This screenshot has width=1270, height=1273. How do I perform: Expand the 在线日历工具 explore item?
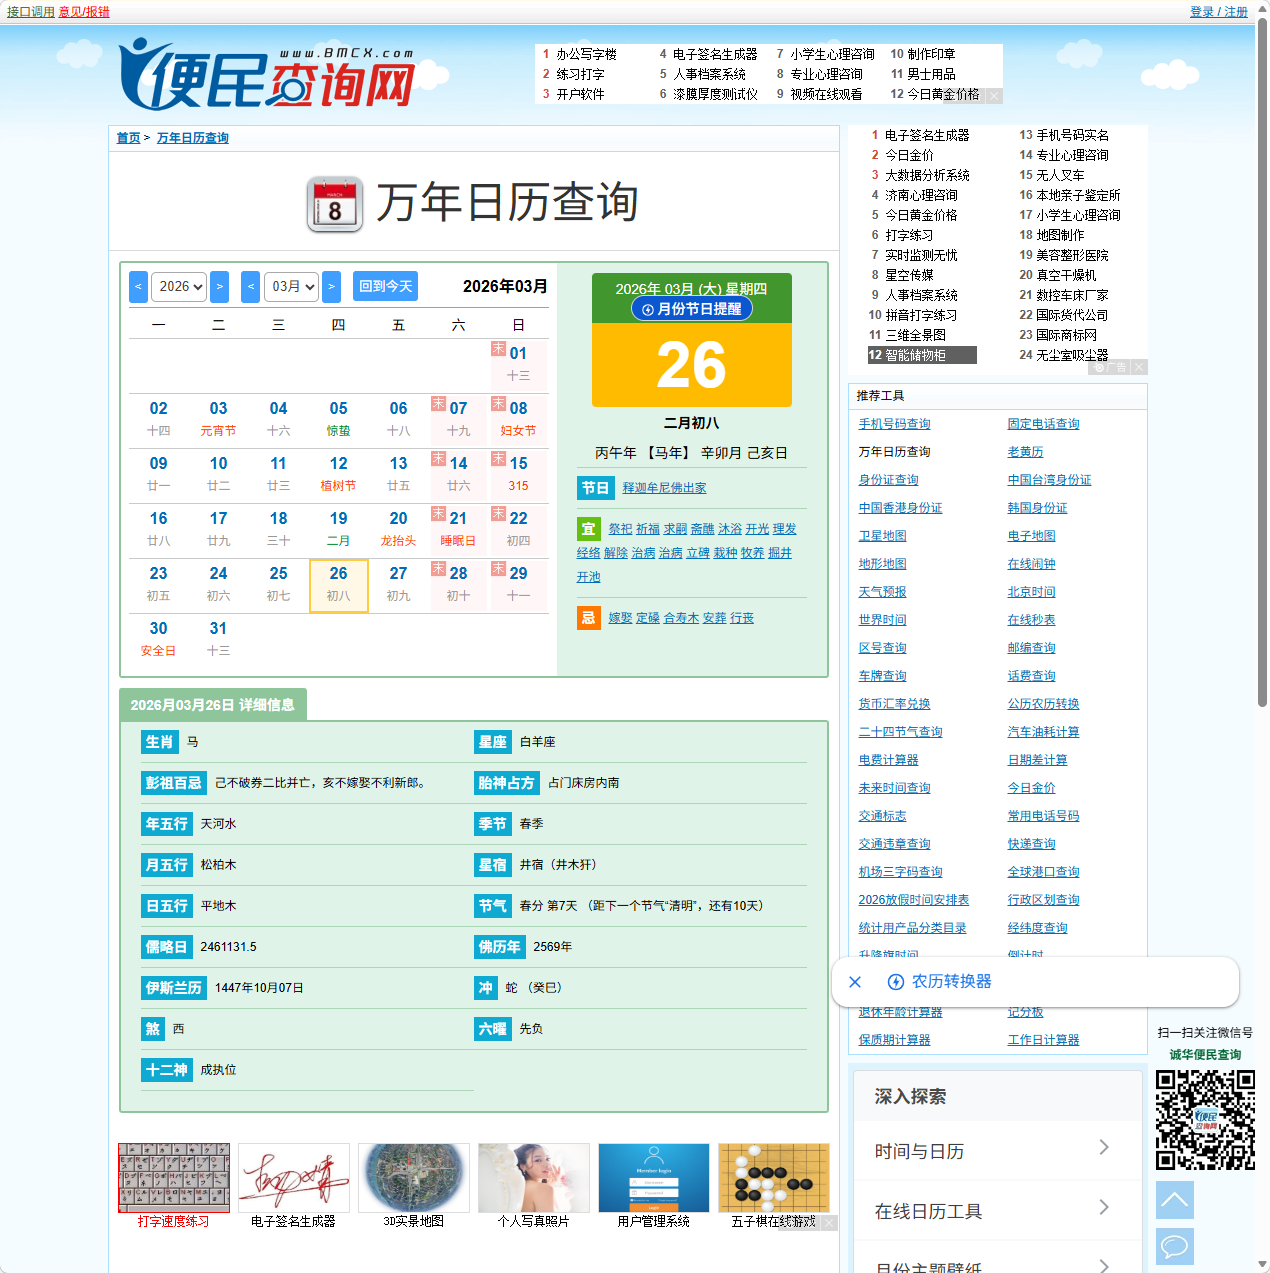(x=997, y=1211)
